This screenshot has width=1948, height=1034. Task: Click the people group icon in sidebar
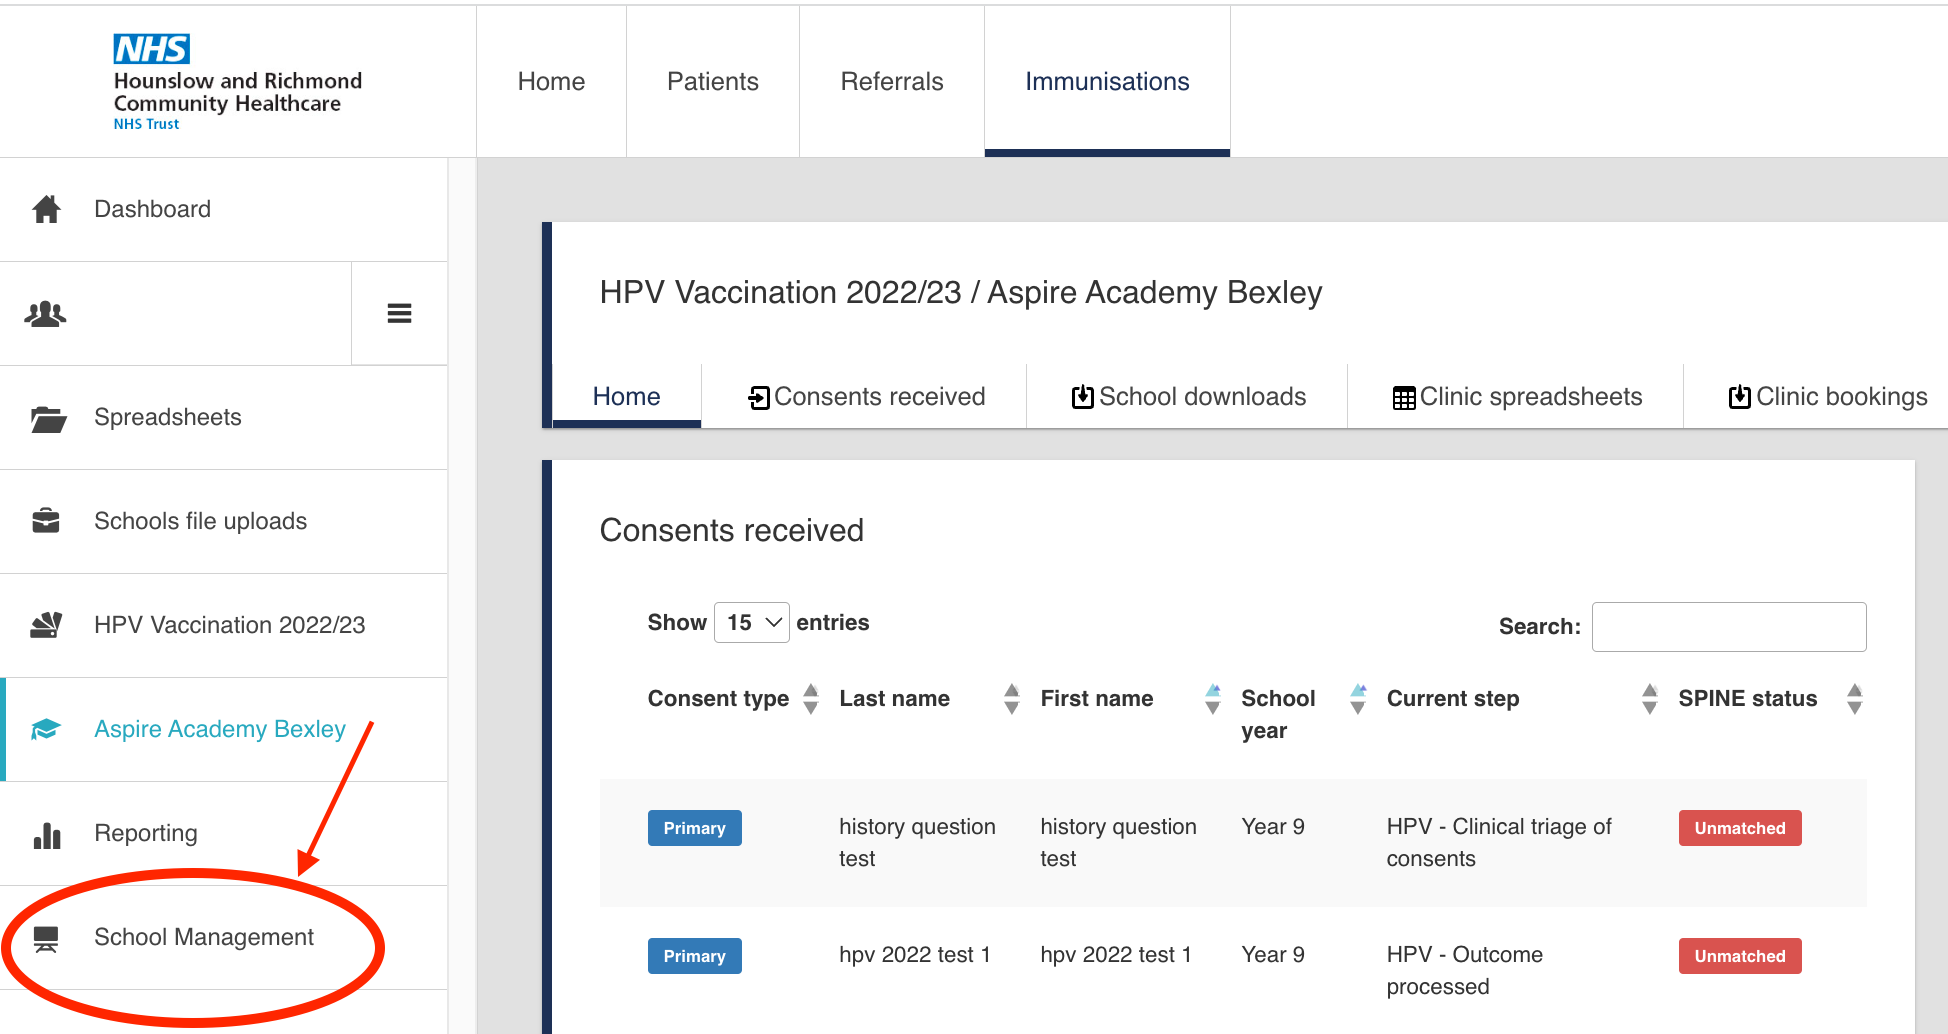tap(45, 314)
